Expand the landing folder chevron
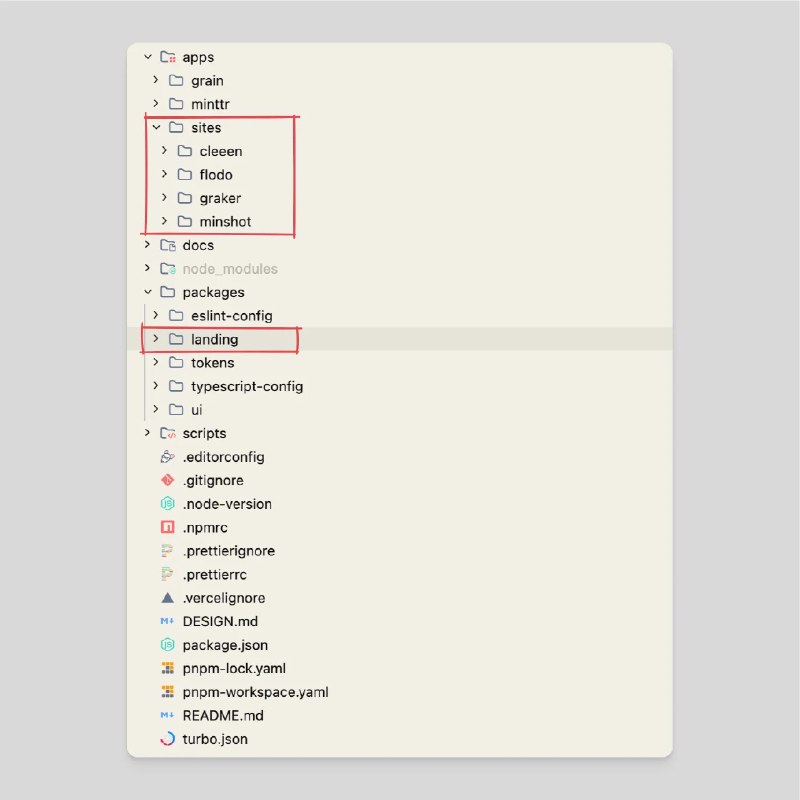This screenshot has width=800, height=800. [156, 339]
